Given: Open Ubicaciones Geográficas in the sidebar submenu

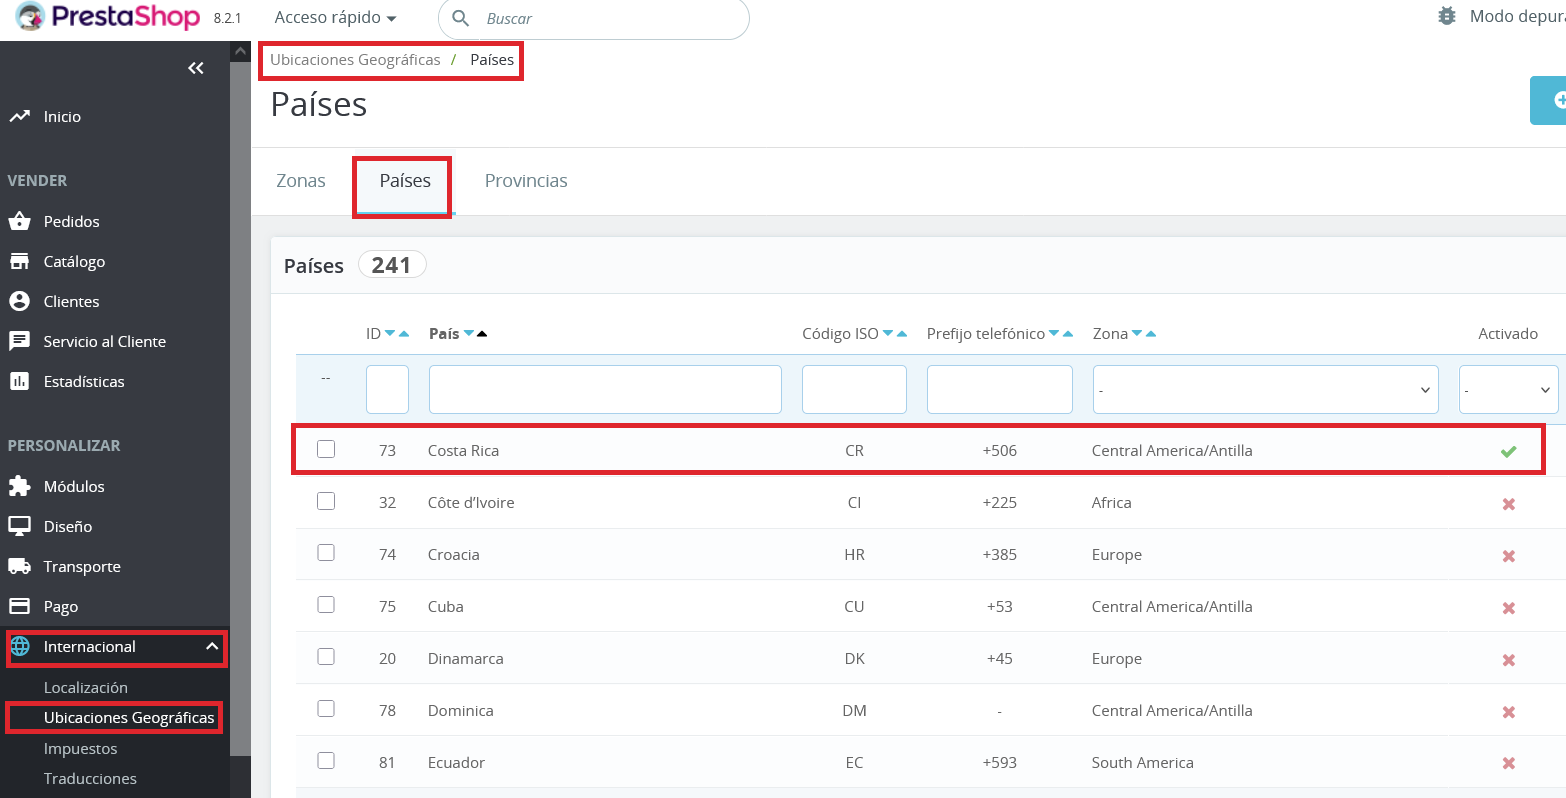Looking at the screenshot, I should click(129, 718).
